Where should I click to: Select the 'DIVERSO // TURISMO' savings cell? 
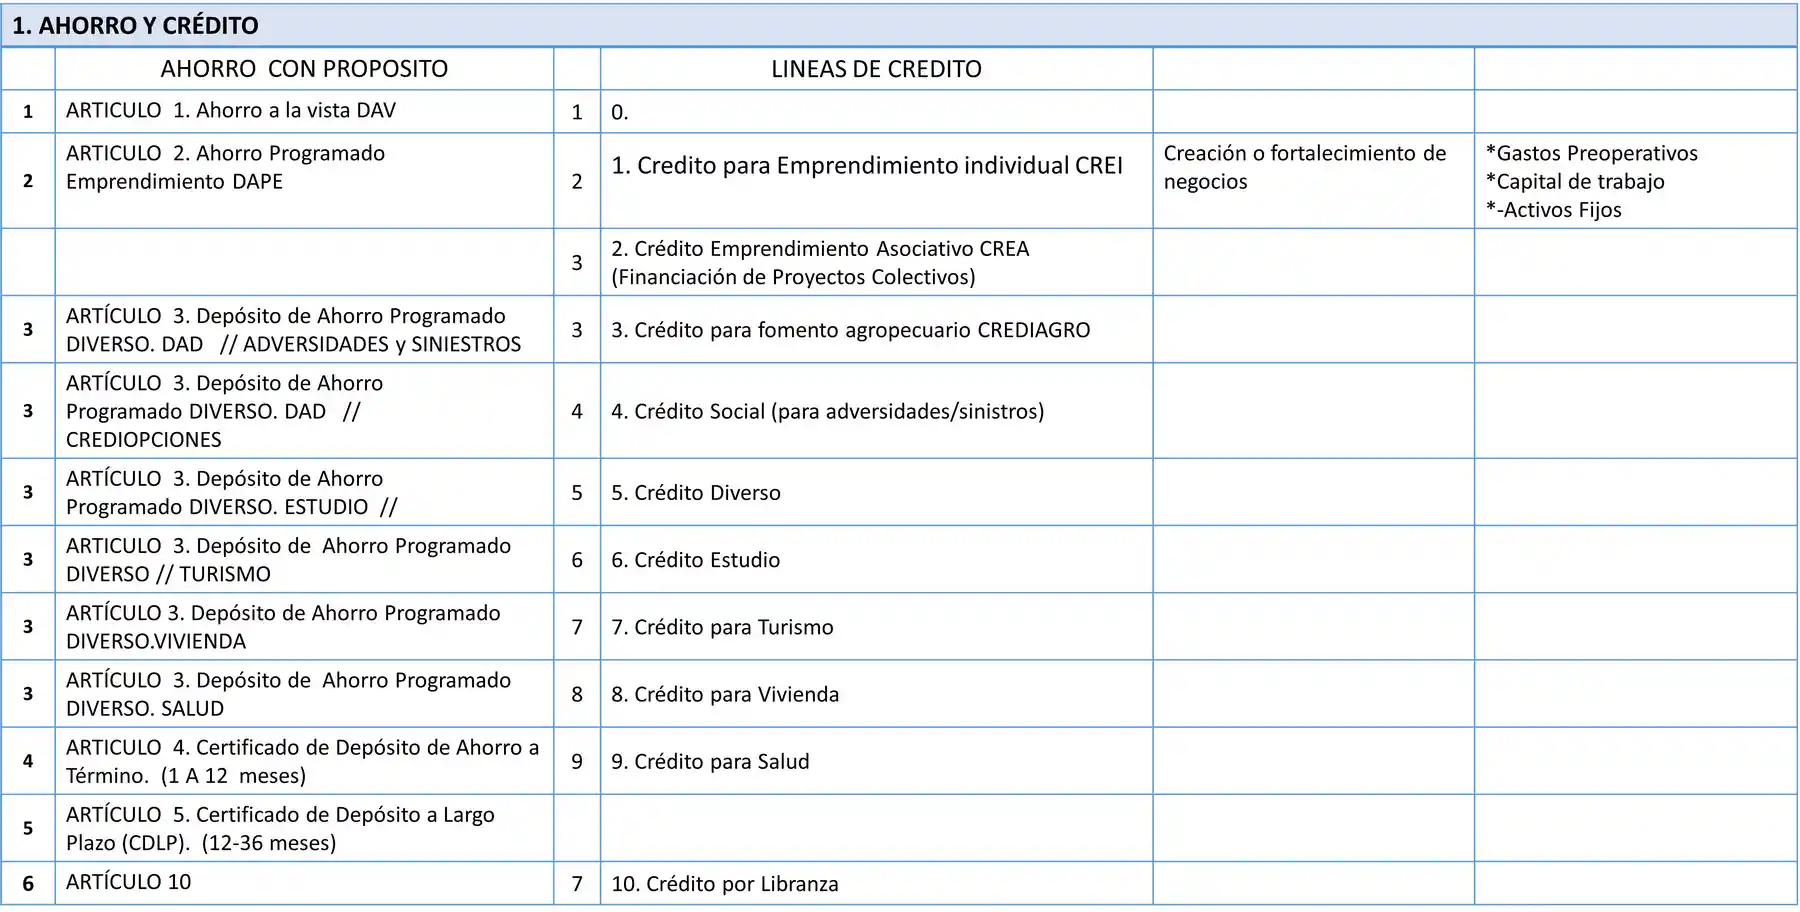click(x=304, y=559)
